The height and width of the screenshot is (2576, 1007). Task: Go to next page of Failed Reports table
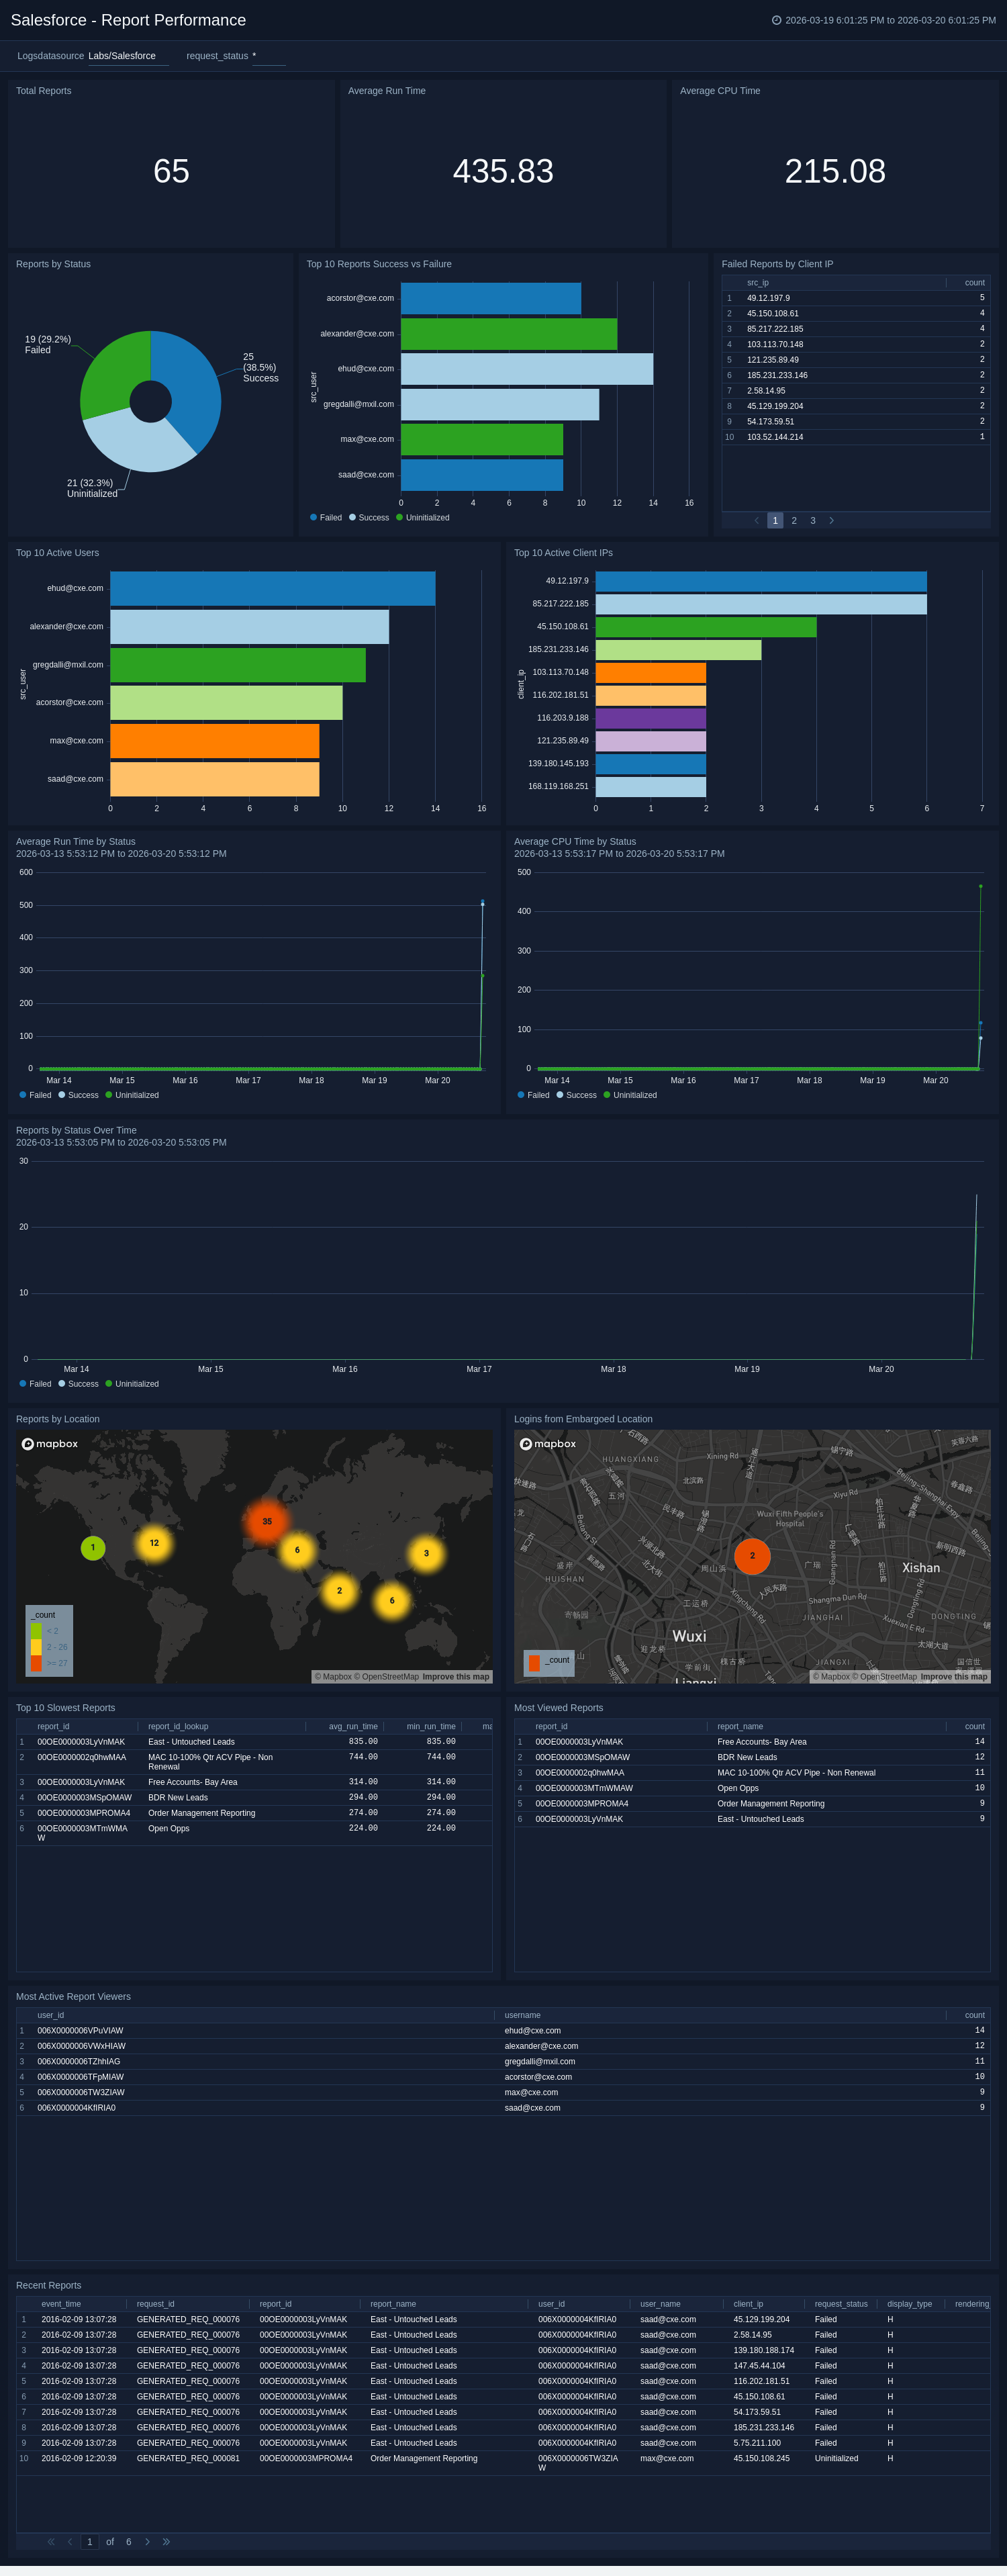pos(831,520)
